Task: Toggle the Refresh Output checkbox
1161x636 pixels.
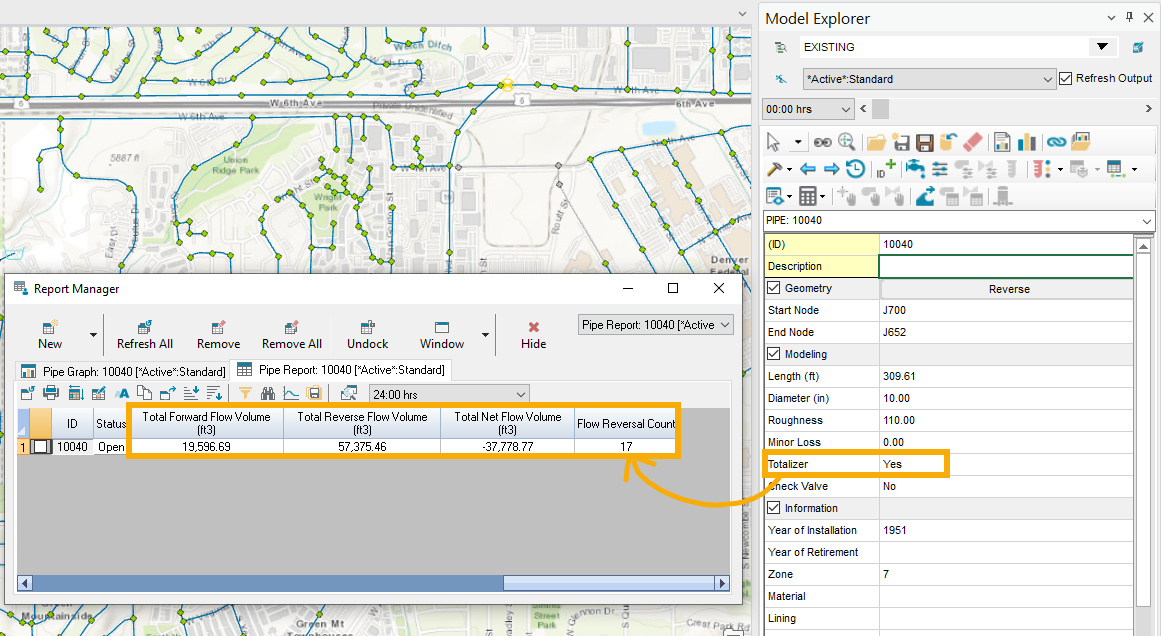Action: pyautogui.click(x=1065, y=78)
